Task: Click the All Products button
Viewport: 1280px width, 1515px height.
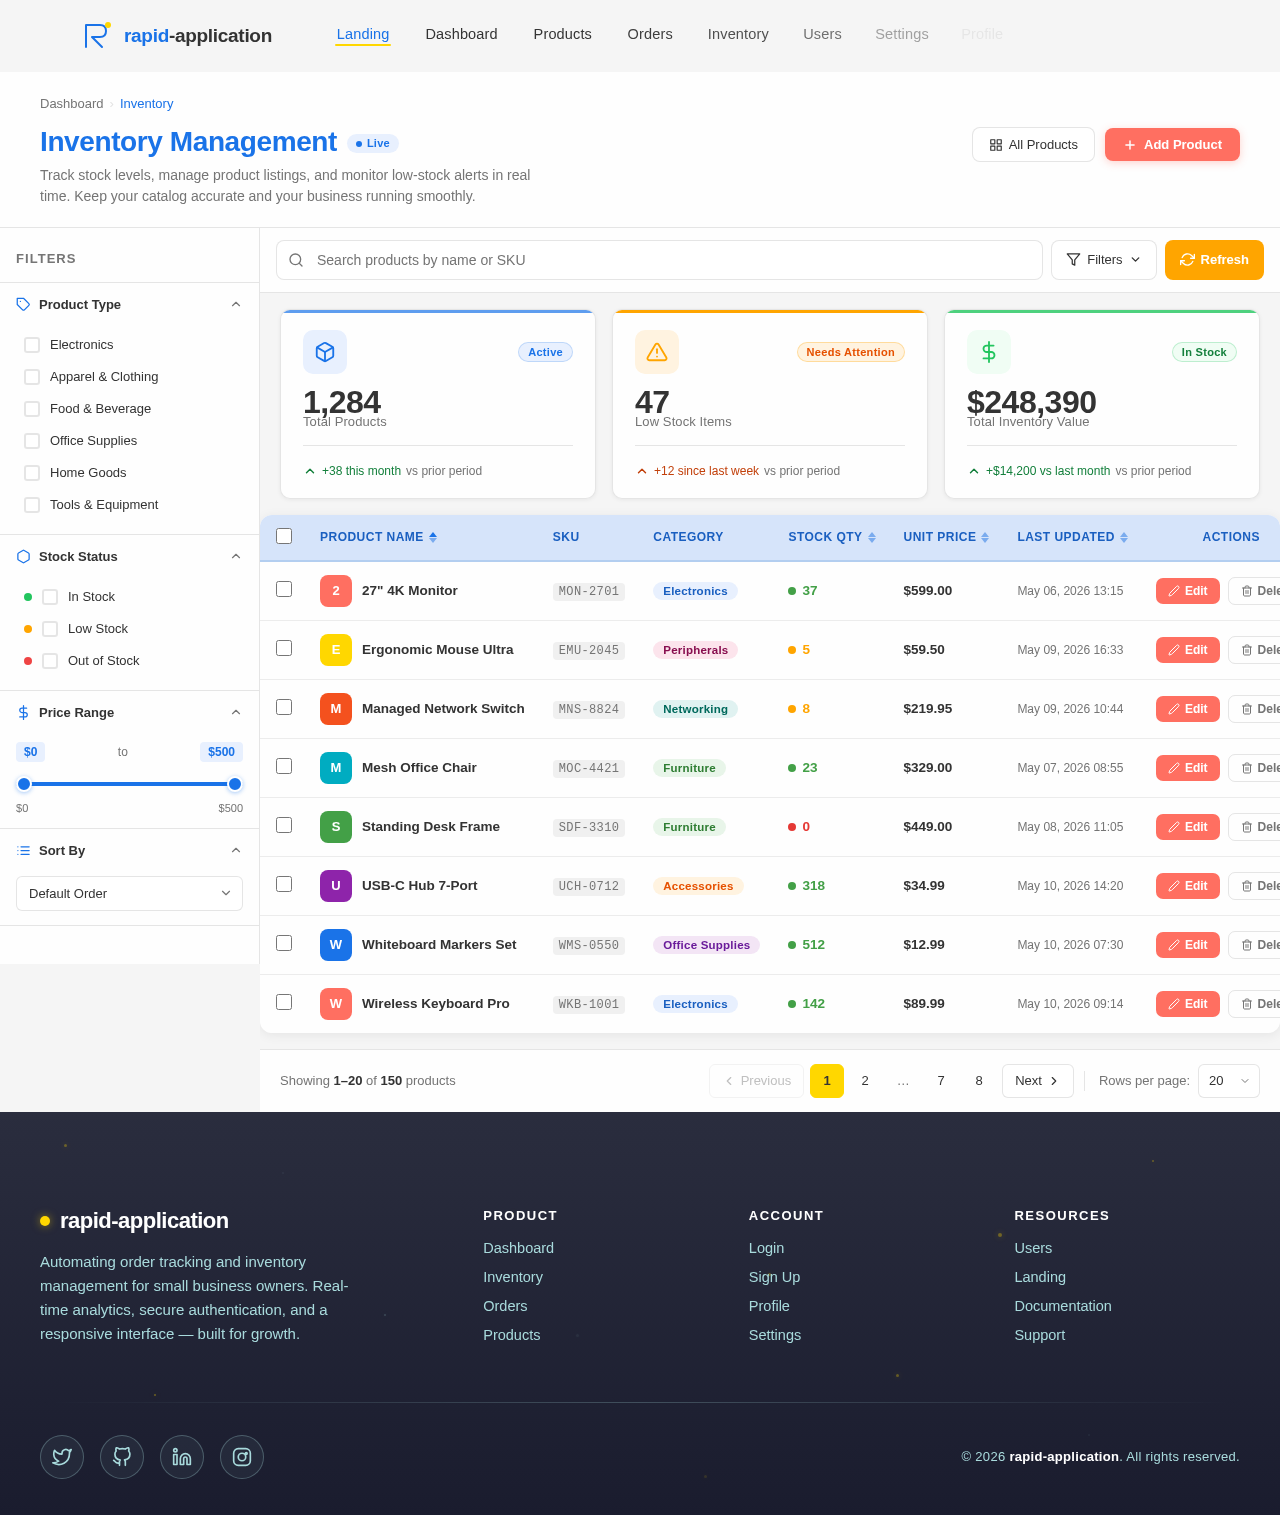Action: tap(1033, 145)
